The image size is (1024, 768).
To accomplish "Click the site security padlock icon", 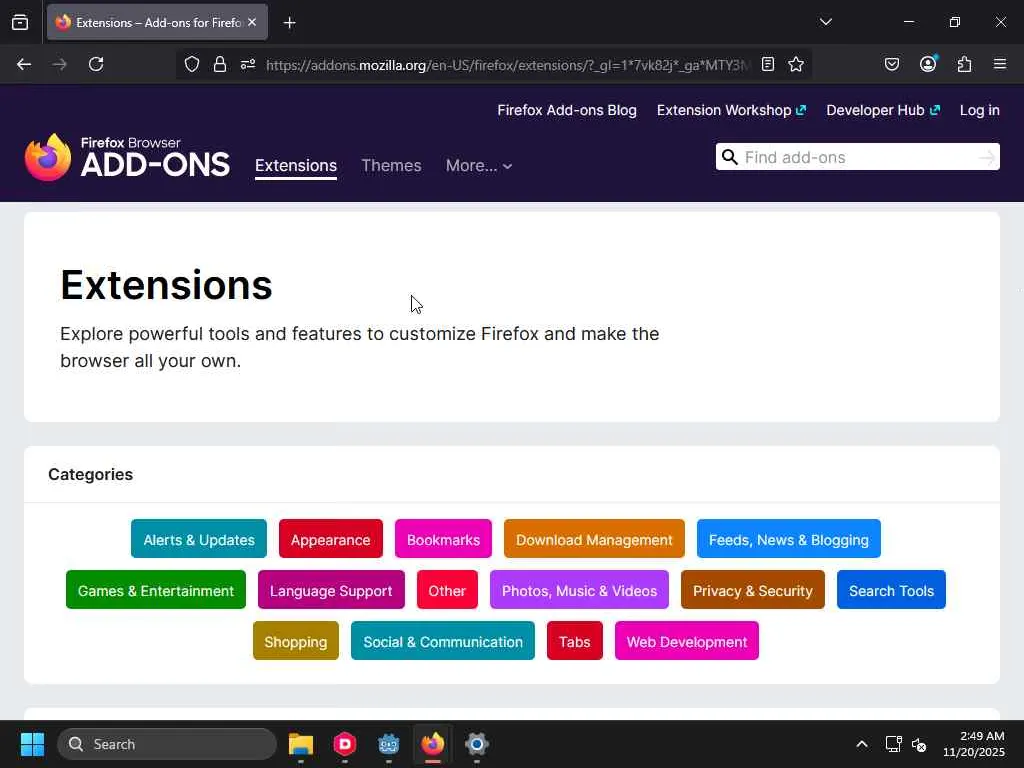I will click(220, 64).
